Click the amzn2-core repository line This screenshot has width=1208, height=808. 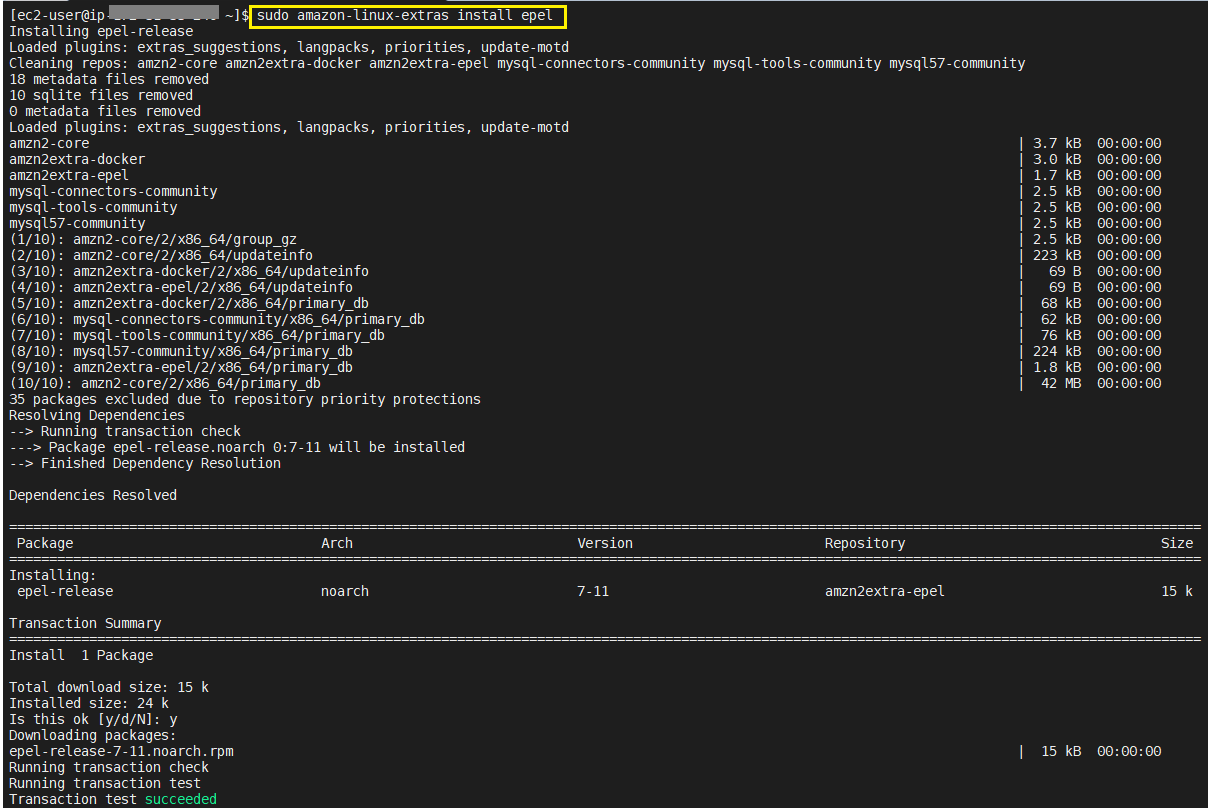(x=47, y=142)
